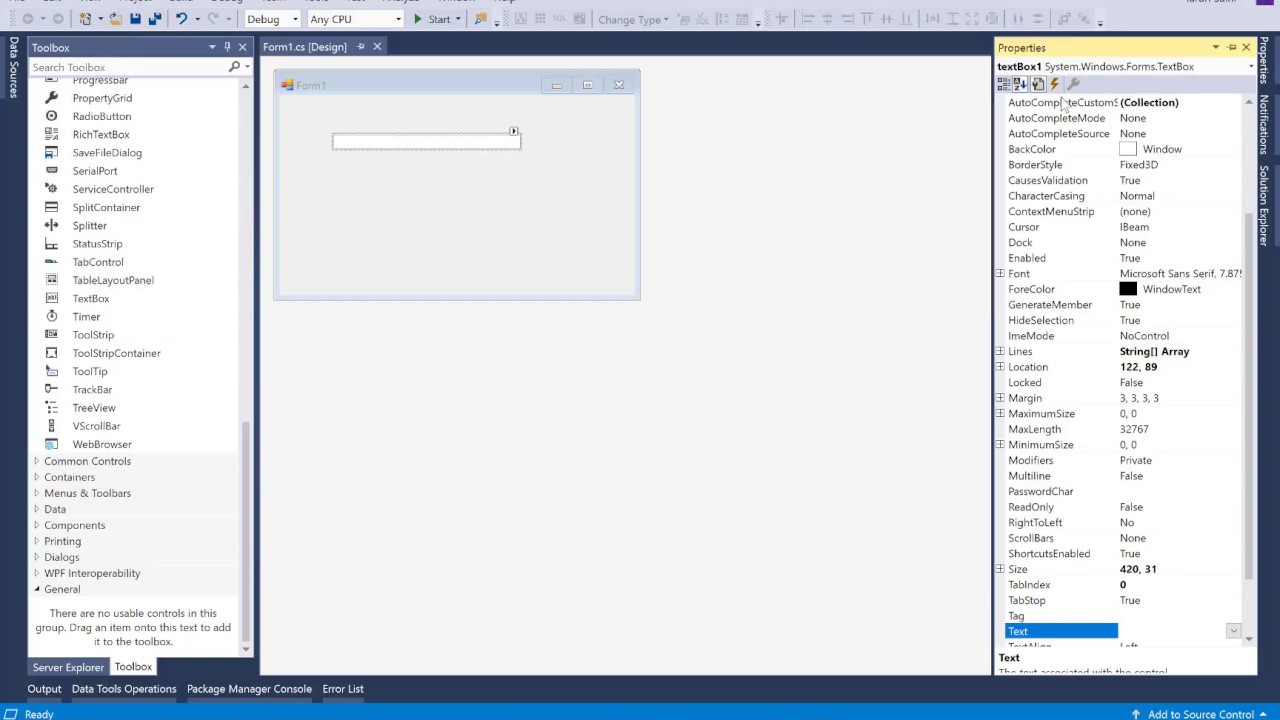This screenshot has height=720, width=1280.
Task: Click the ToolStripContainer tool icon
Action: point(51,353)
